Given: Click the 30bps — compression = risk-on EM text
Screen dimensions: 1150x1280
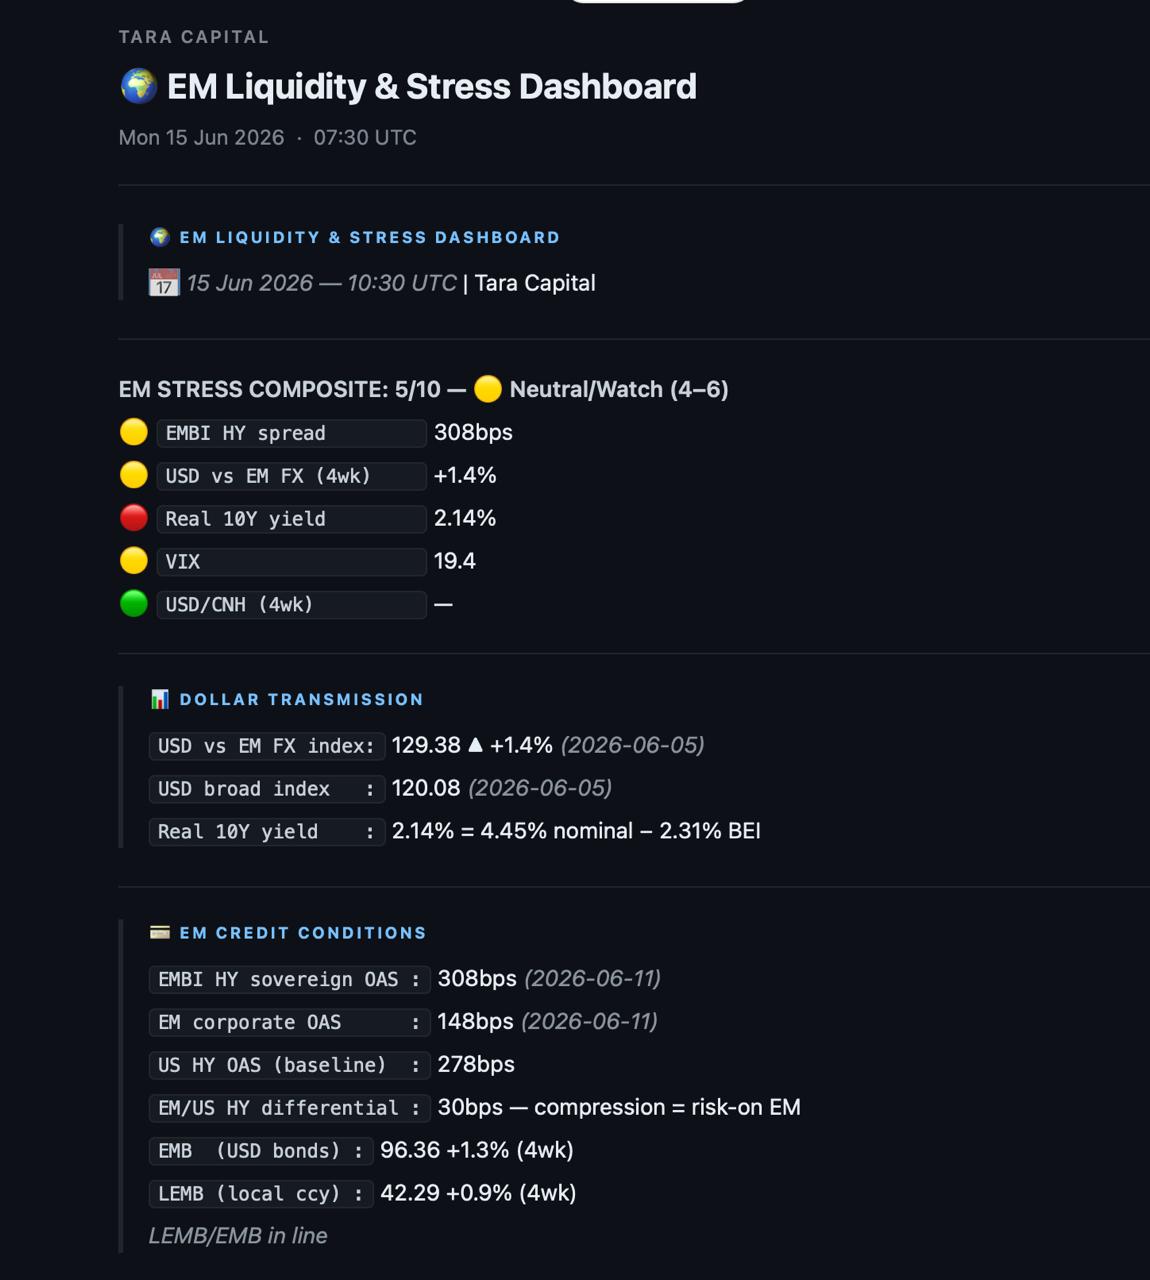Looking at the screenshot, I should [x=619, y=1107].
